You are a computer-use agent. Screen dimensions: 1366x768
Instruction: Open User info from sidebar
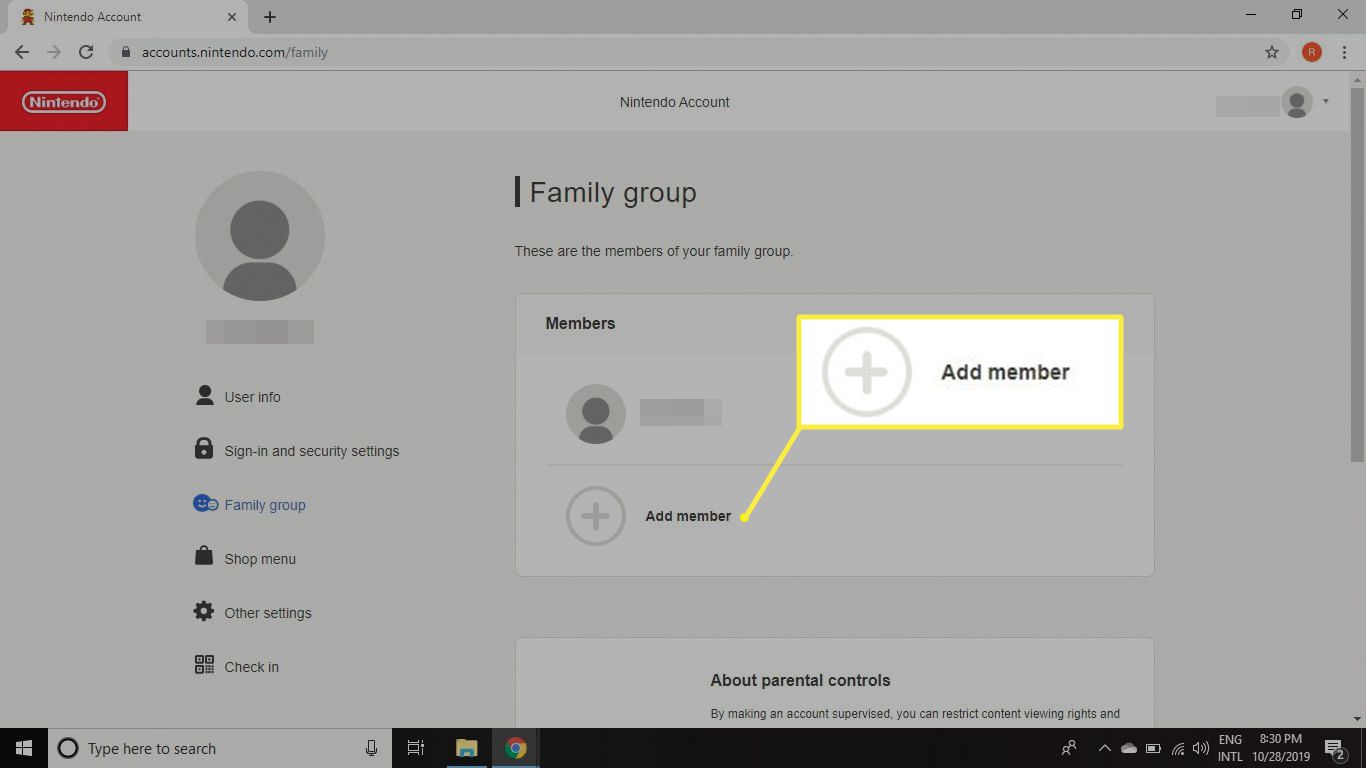[252, 397]
